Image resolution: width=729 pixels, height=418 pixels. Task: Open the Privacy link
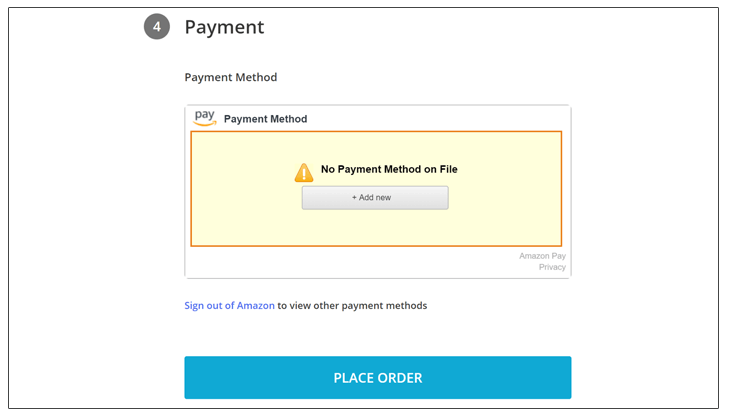(x=552, y=267)
